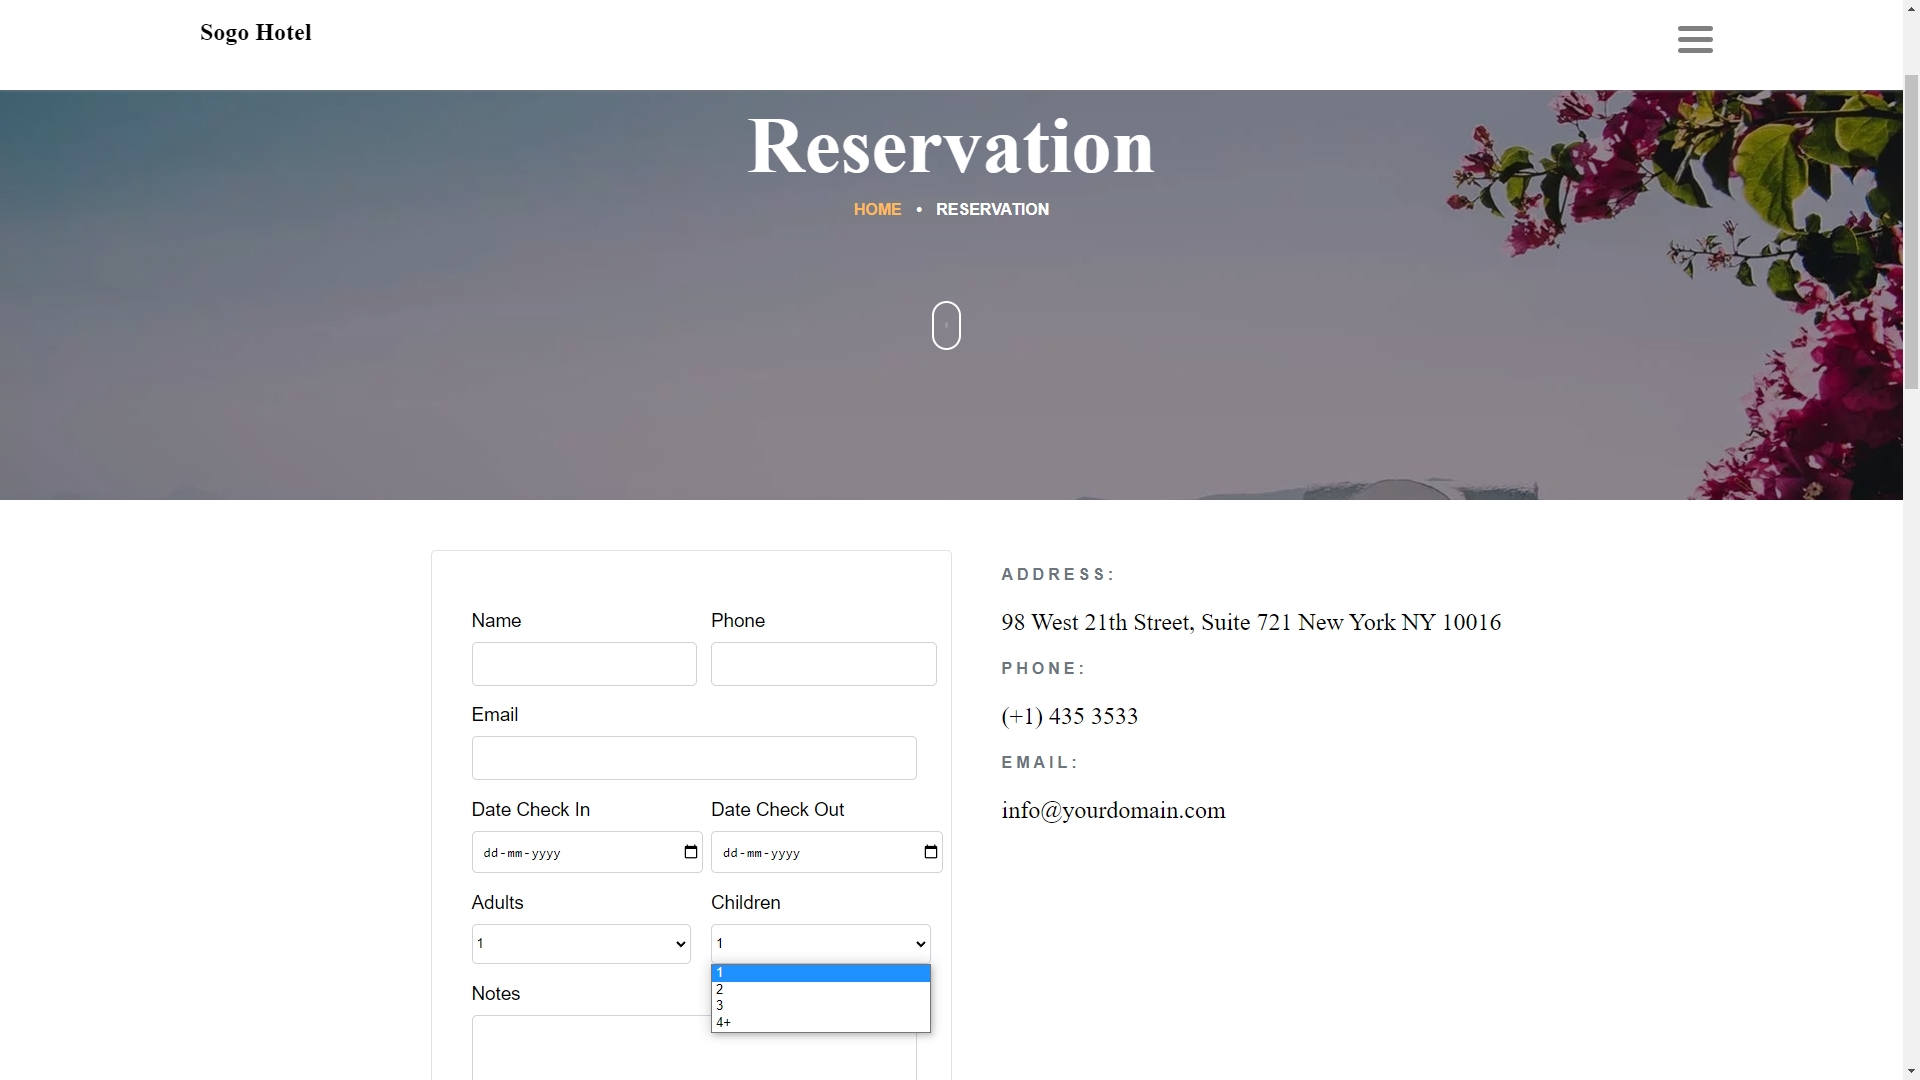Image resolution: width=1920 pixels, height=1080 pixels.
Task: Click inside the Name input field
Action: pyautogui.click(x=583, y=663)
